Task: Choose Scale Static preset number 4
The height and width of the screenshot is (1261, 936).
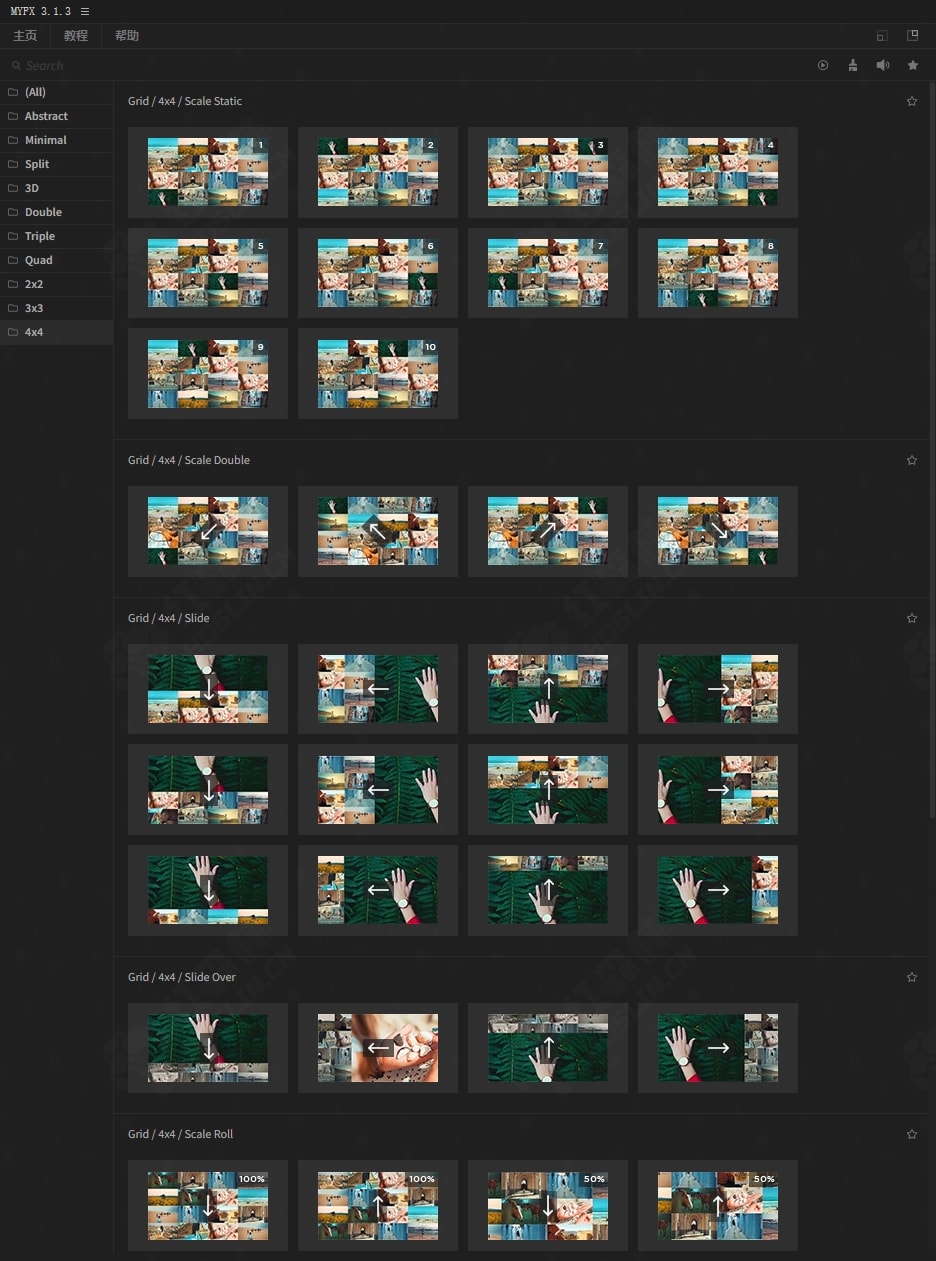Action: click(718, 172)
